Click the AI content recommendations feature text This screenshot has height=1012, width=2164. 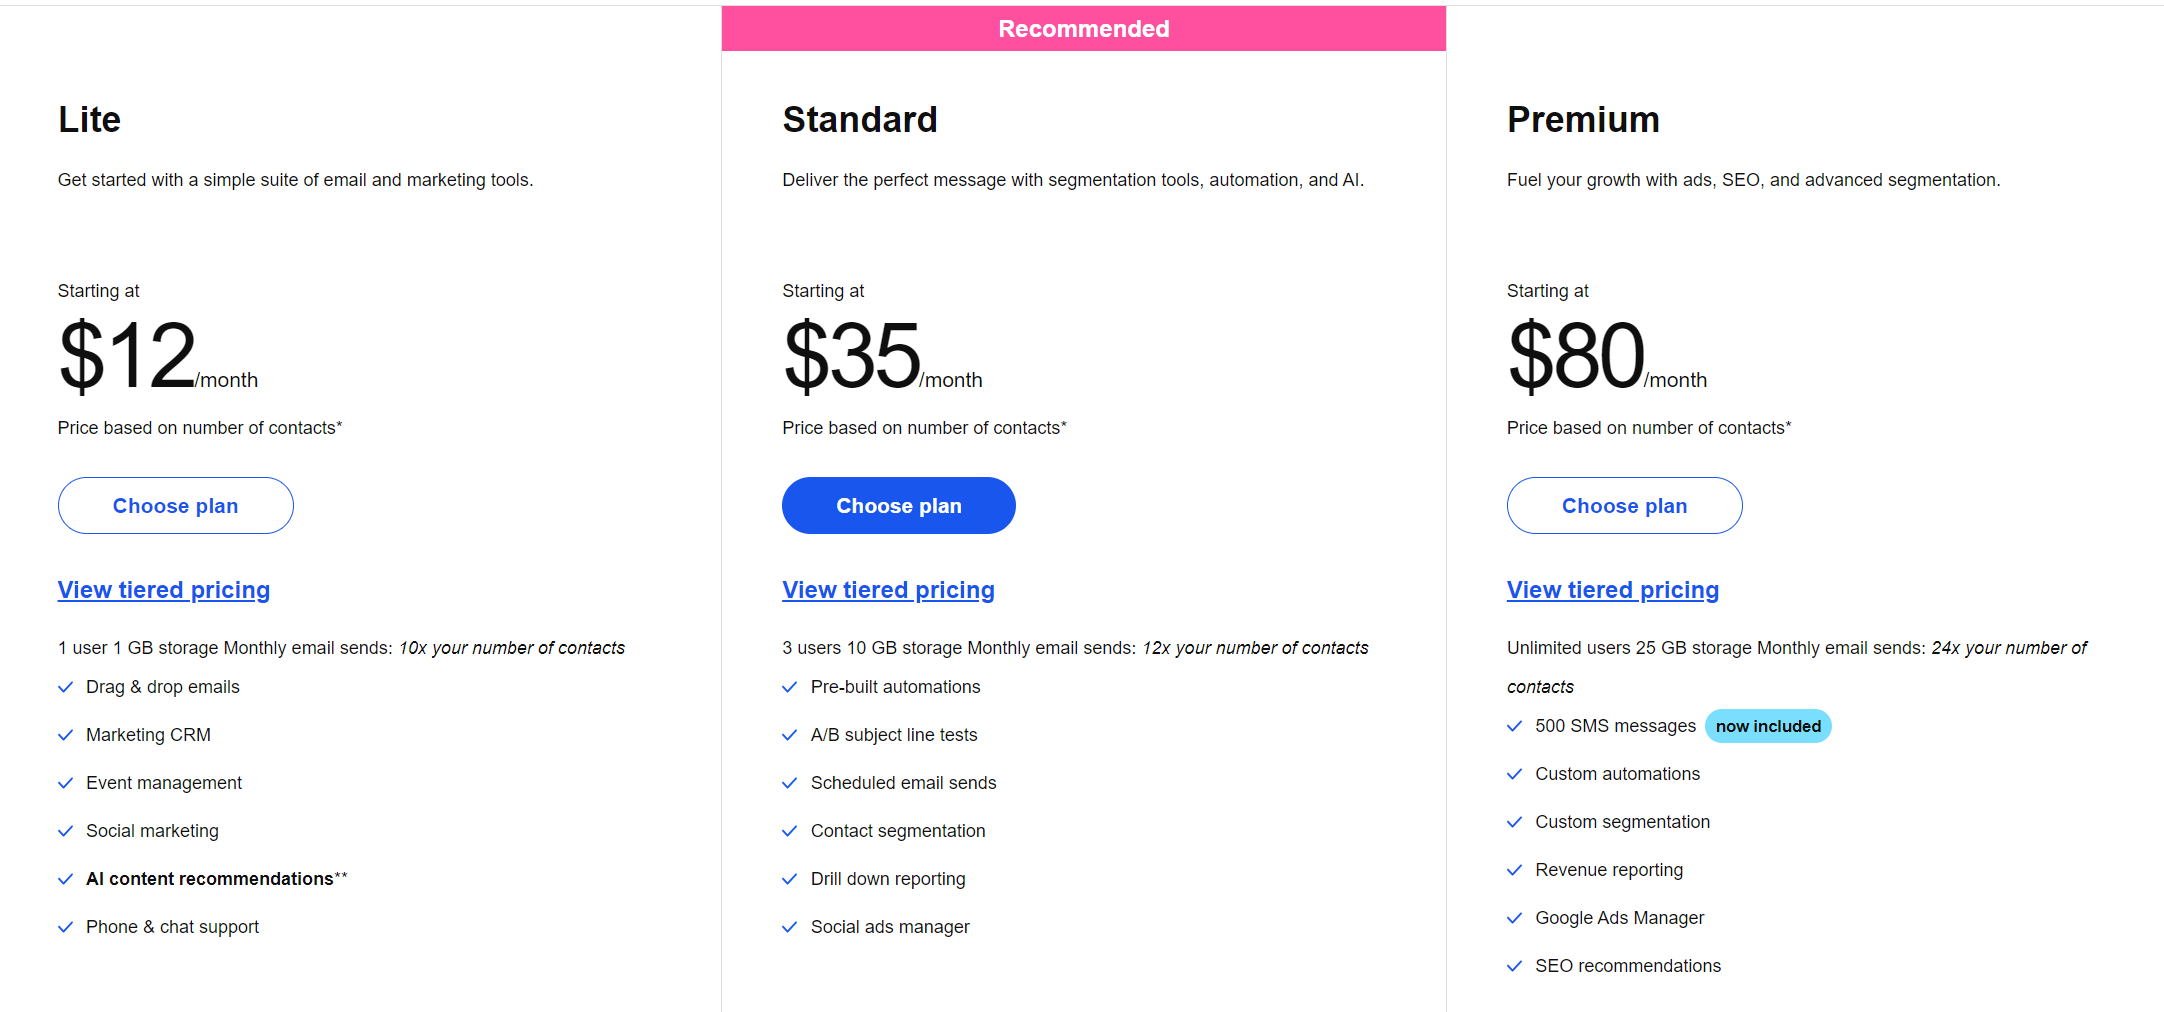pyautogui.click(x=210, y=879)
